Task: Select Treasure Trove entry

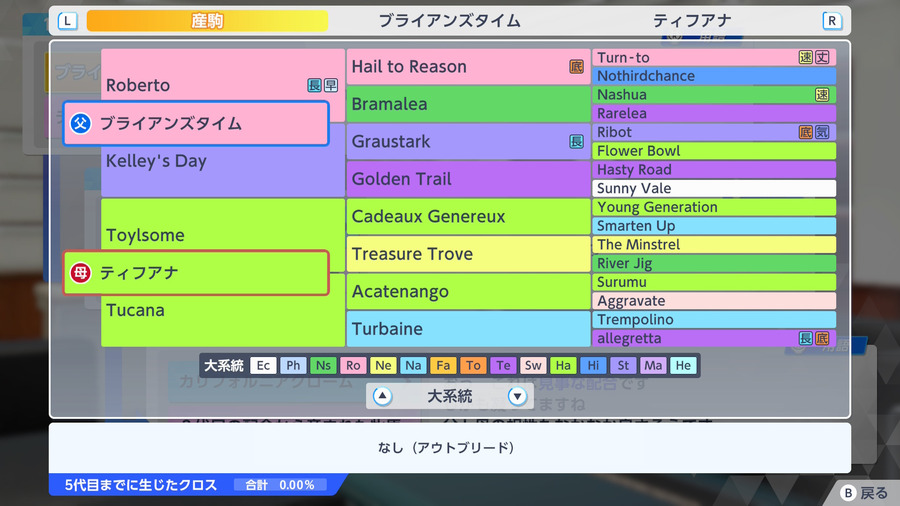Action: click(468, 254)
